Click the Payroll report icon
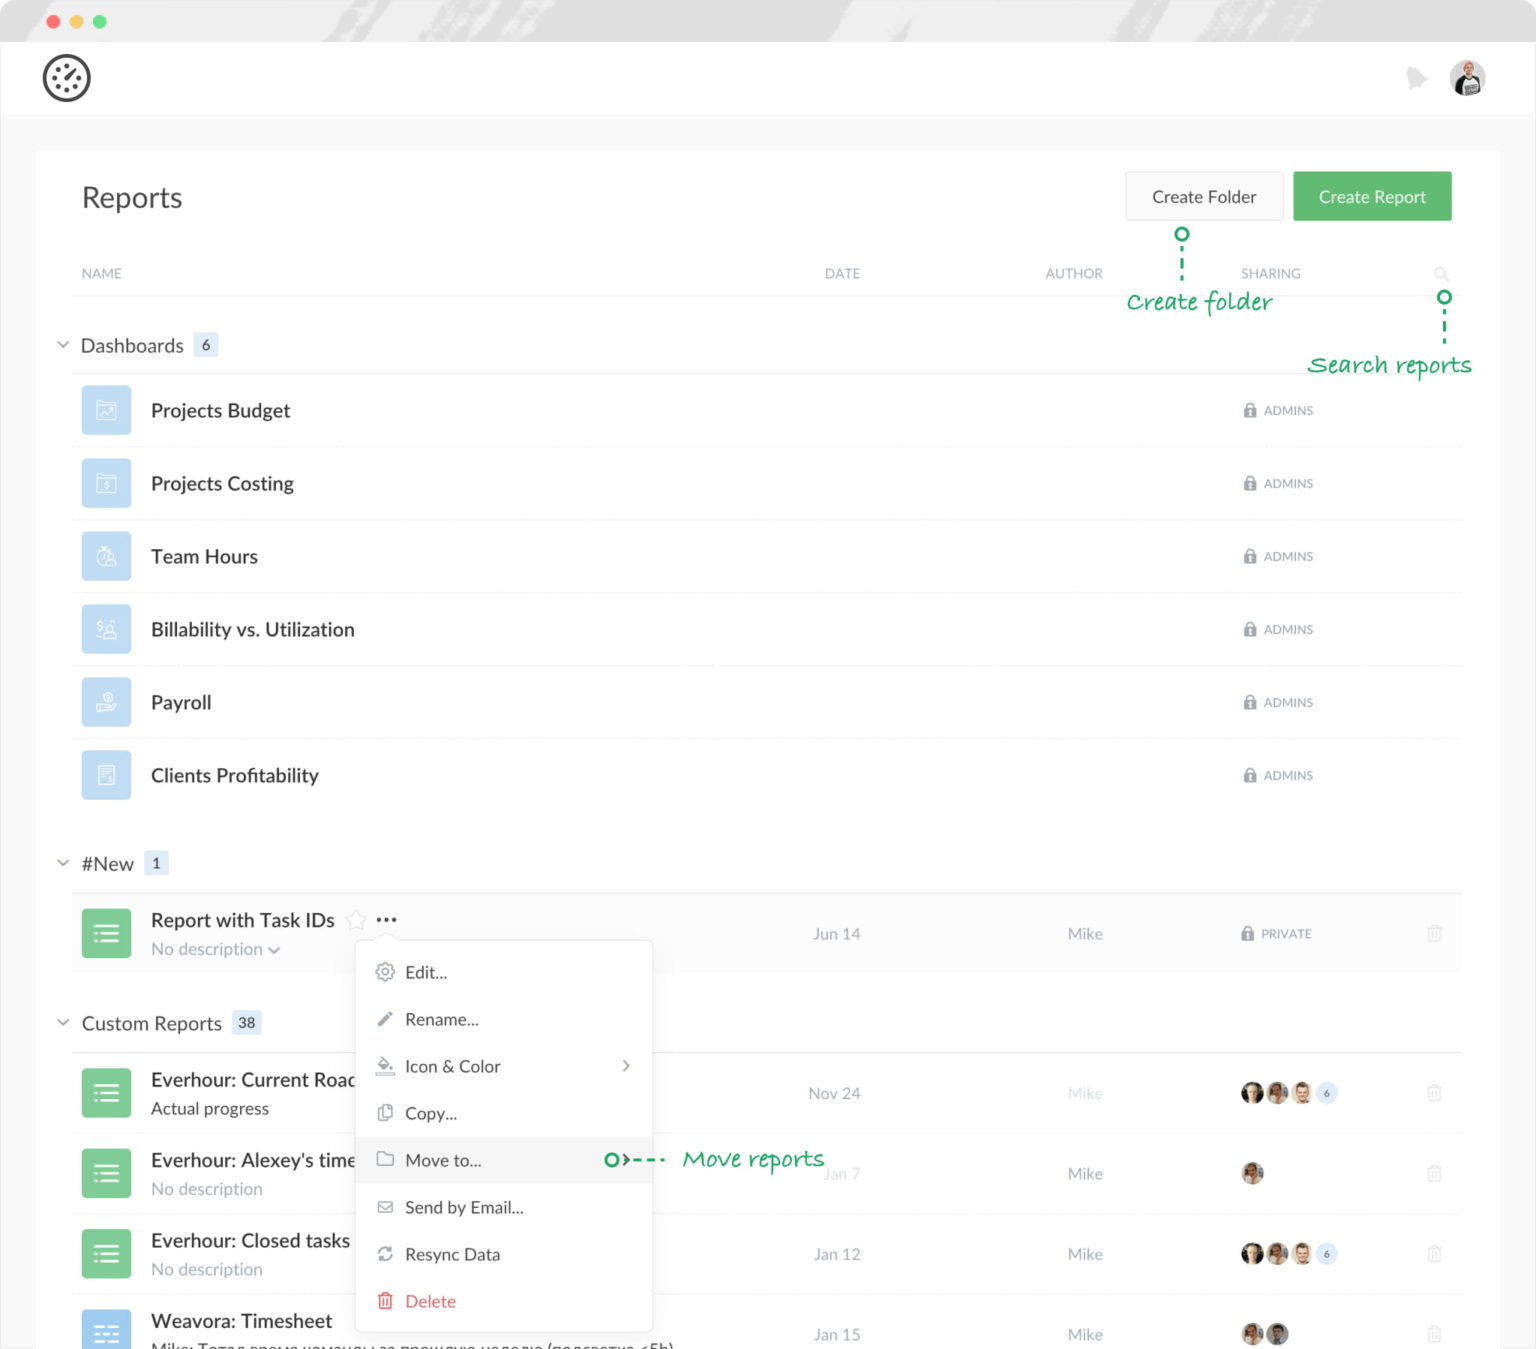The width and height of the screenshot is (1536, 1349). pyautogui.click(x=106, y=702)
